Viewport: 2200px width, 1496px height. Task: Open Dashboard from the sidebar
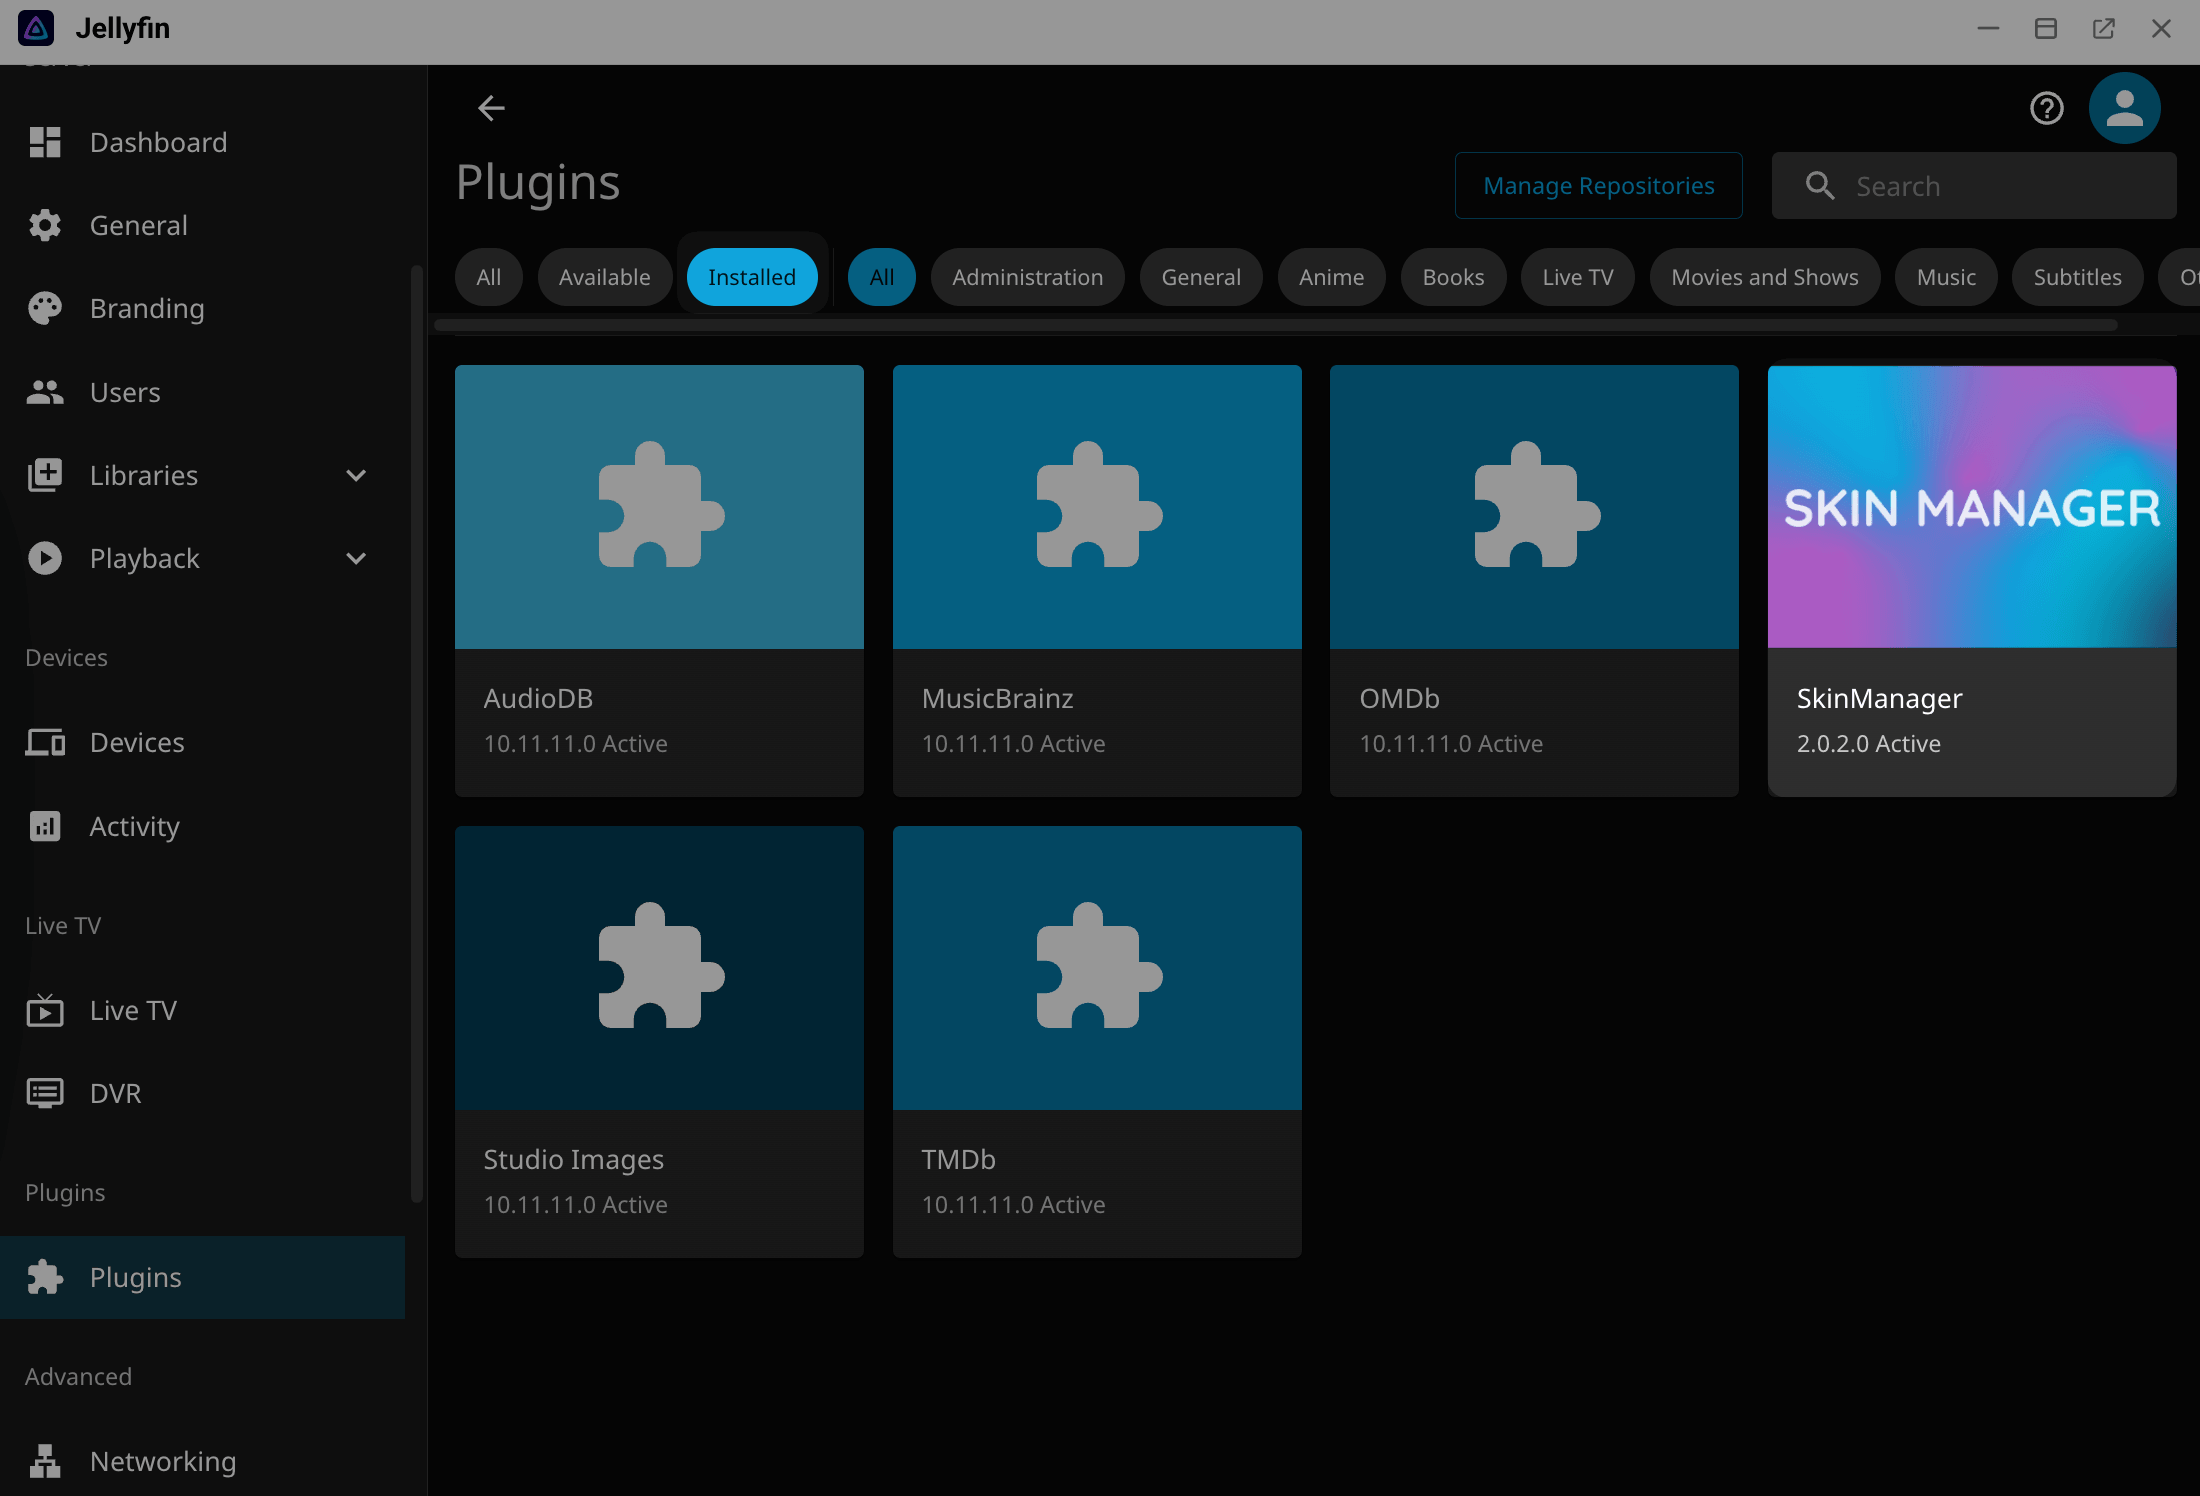pyautogui.click(x=202, y=142)
